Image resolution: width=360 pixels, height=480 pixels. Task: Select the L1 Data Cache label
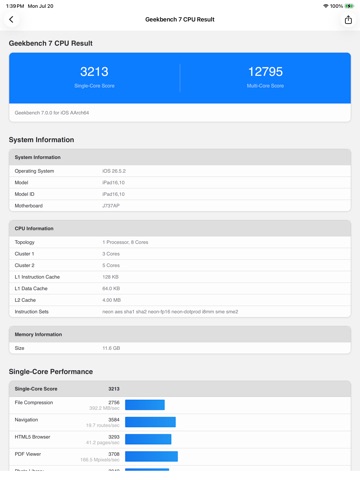pyautogui.click(x=31, y=288)
